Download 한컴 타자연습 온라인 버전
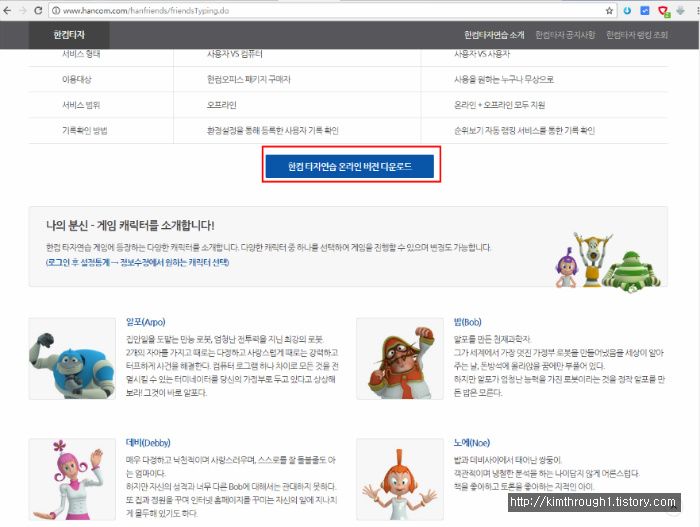Screen dimensions: 700x527 tap(350, 166)
